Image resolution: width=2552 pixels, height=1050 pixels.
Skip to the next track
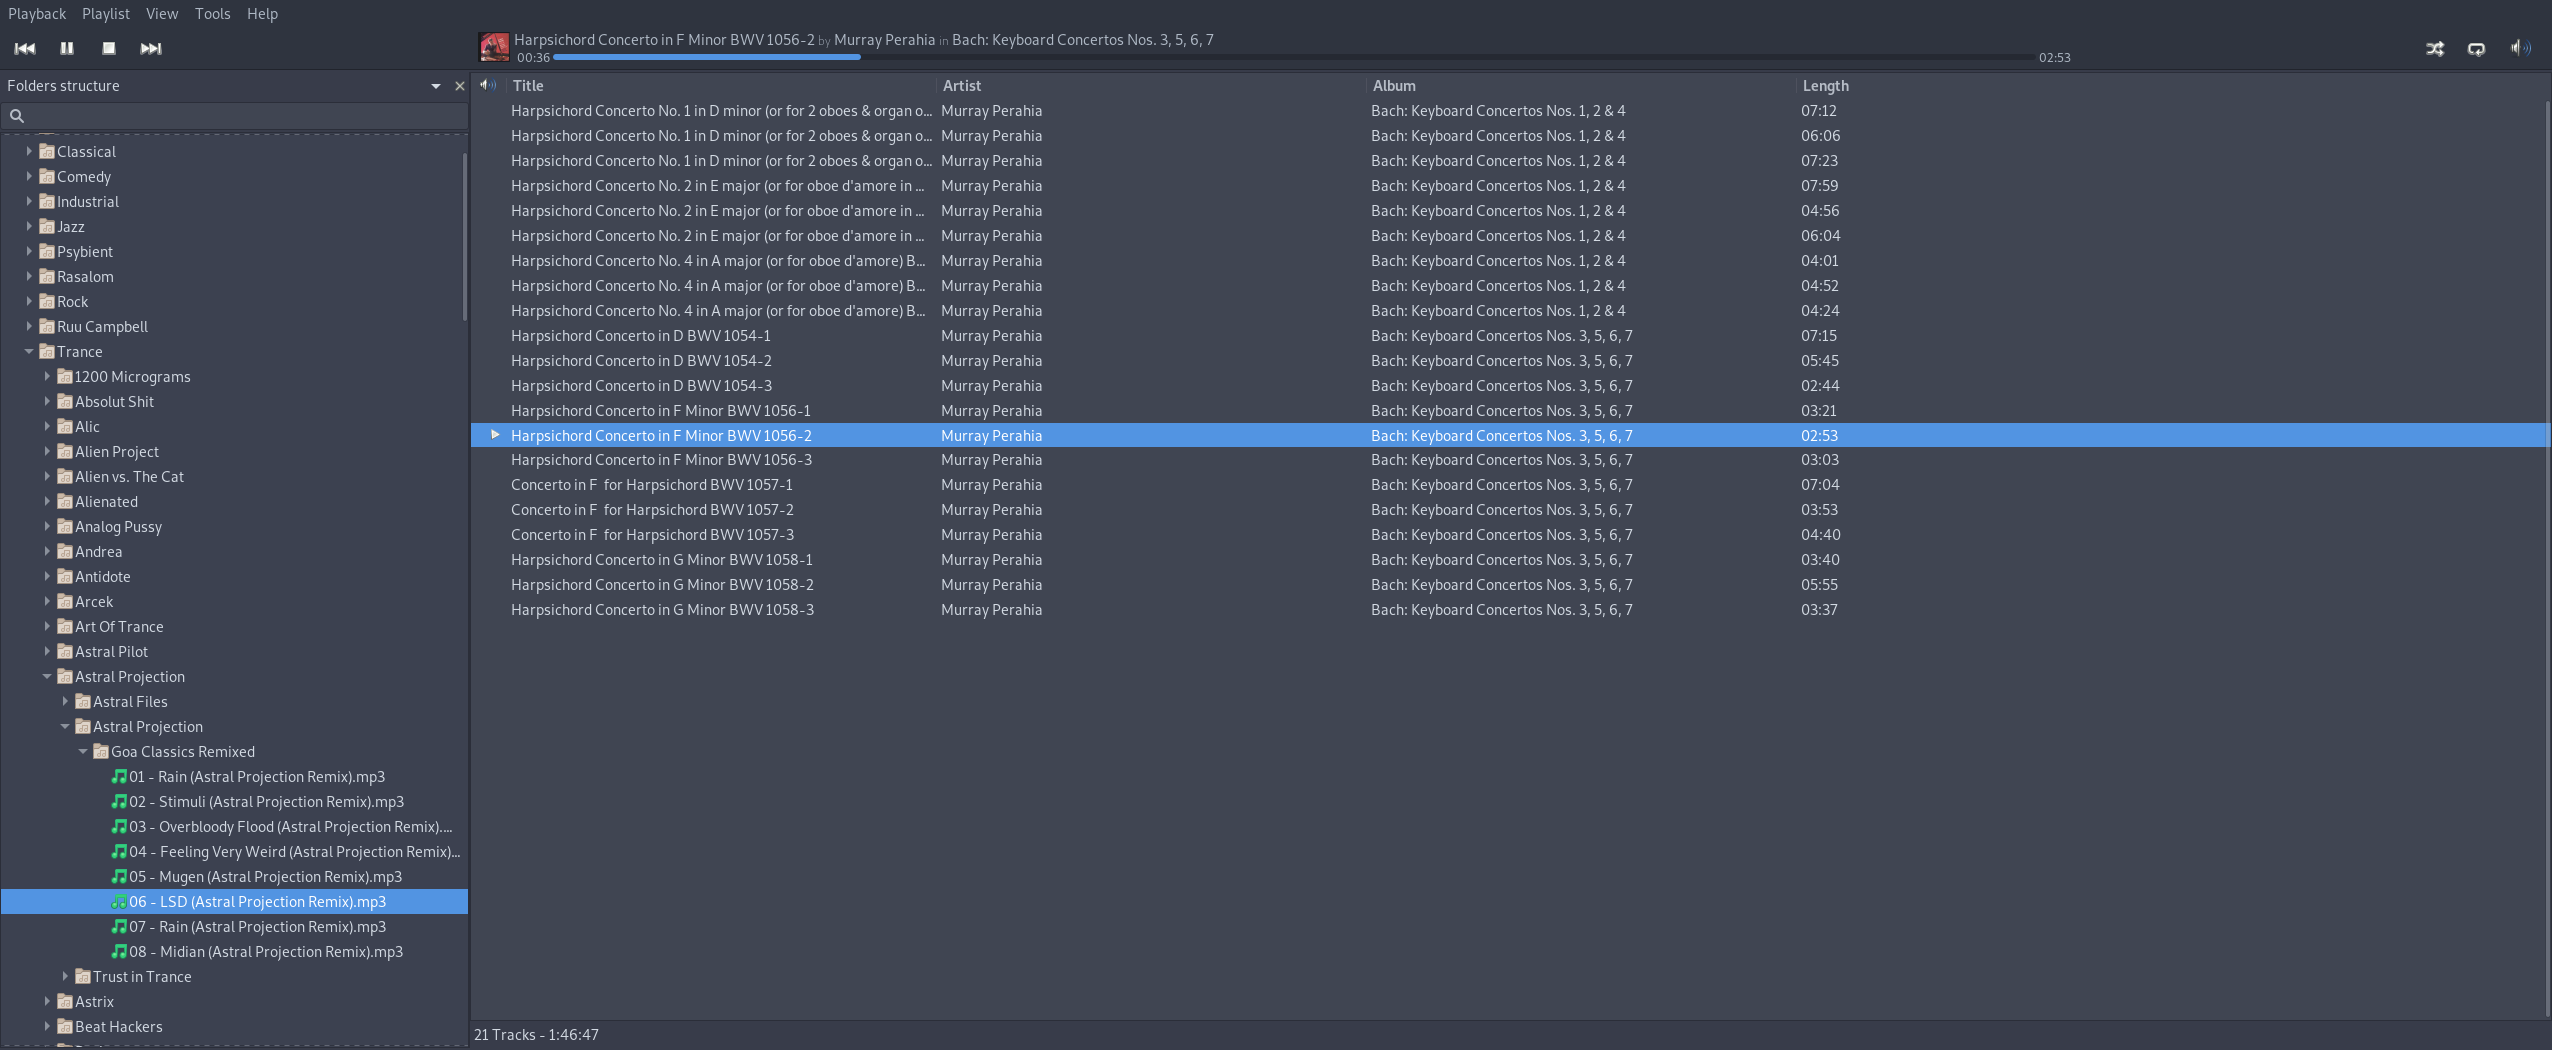[151, 48]
